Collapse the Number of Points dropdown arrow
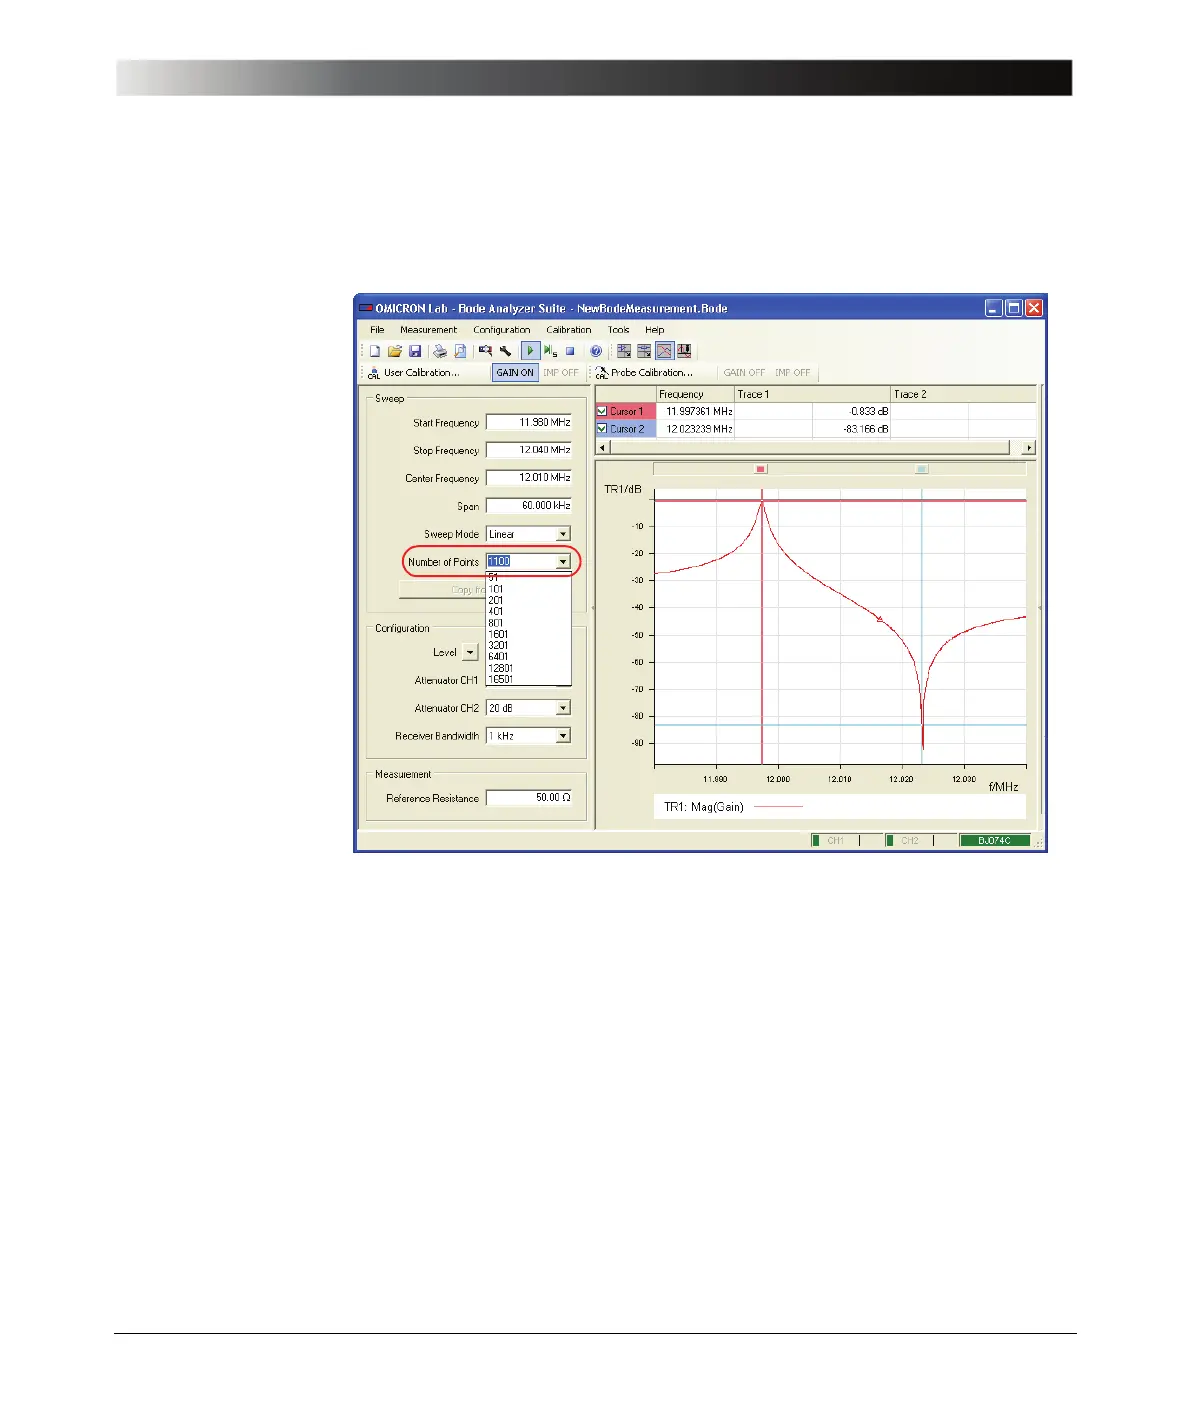Viewport: 1190px width, 1418px height. pyautogui.click(x=563, y=562)
